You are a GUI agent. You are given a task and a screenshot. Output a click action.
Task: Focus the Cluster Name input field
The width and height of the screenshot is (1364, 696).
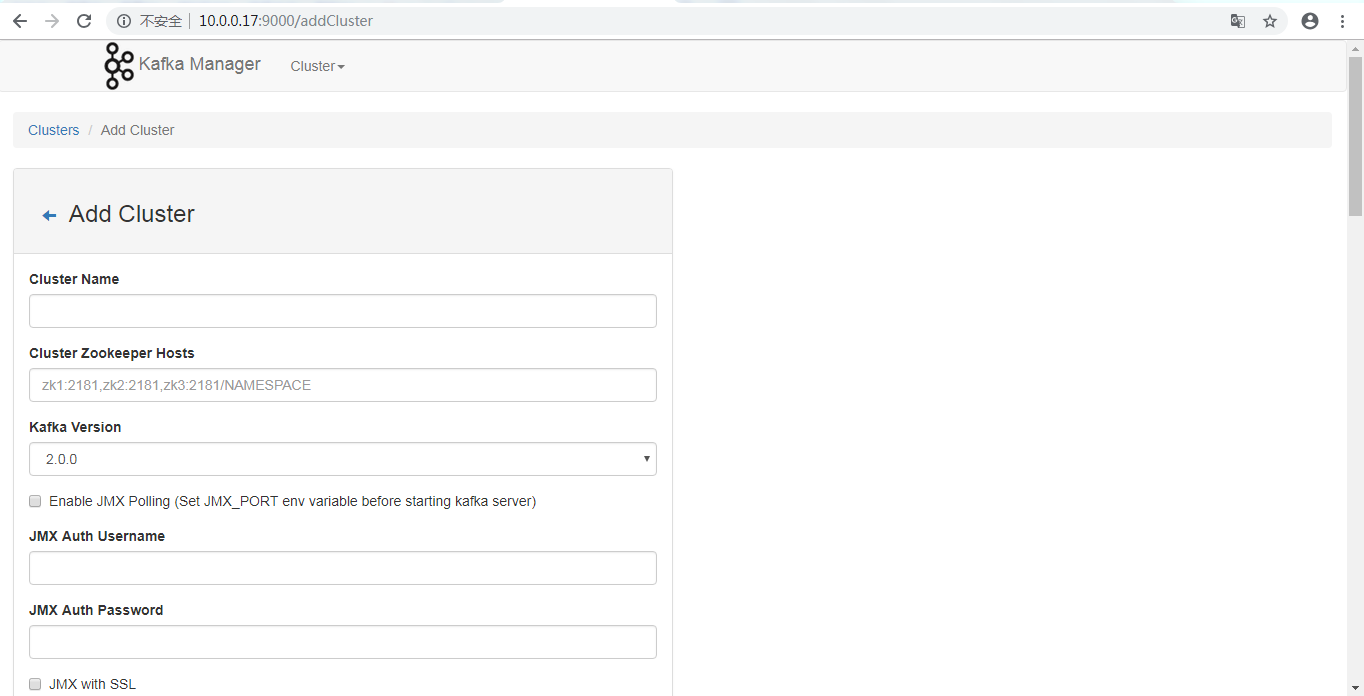(x=343, y=311)
